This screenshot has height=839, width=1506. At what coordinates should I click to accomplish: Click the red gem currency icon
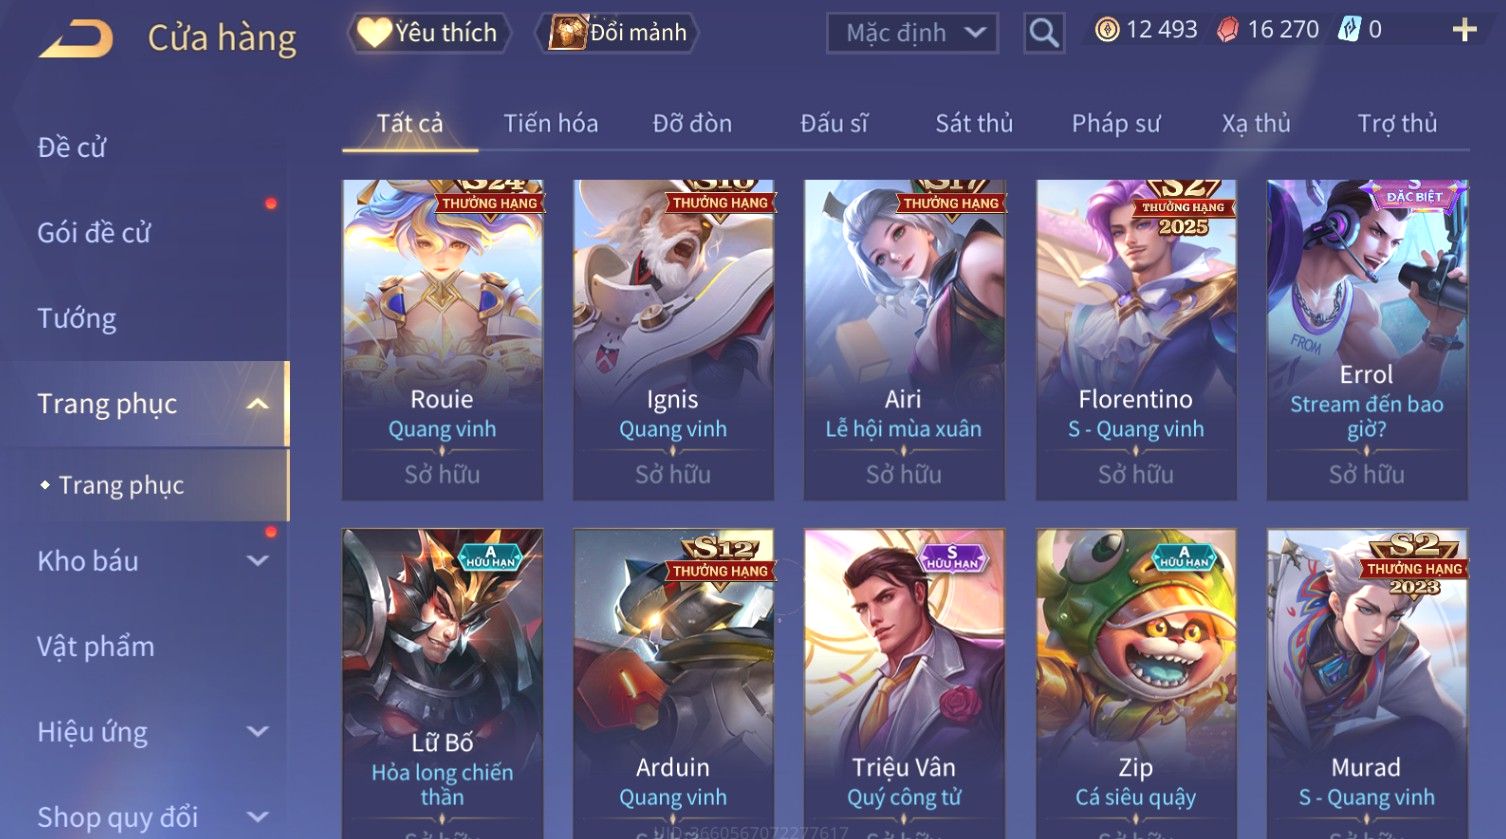click(x=1227, y=30)
